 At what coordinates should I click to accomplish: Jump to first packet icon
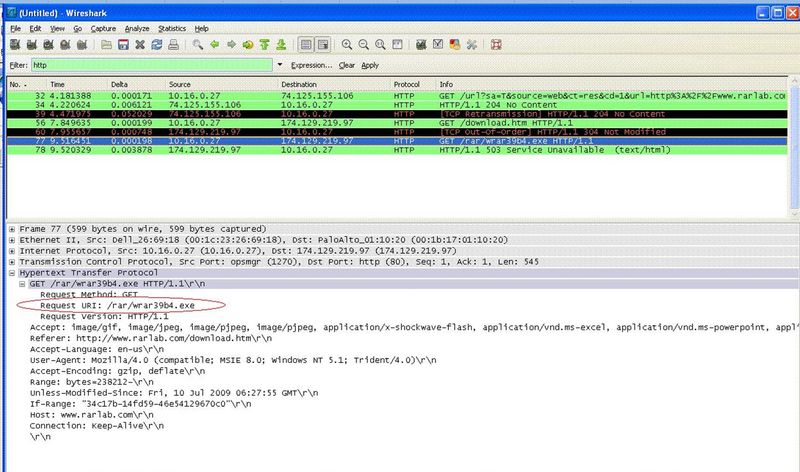[x=264, y=45]
